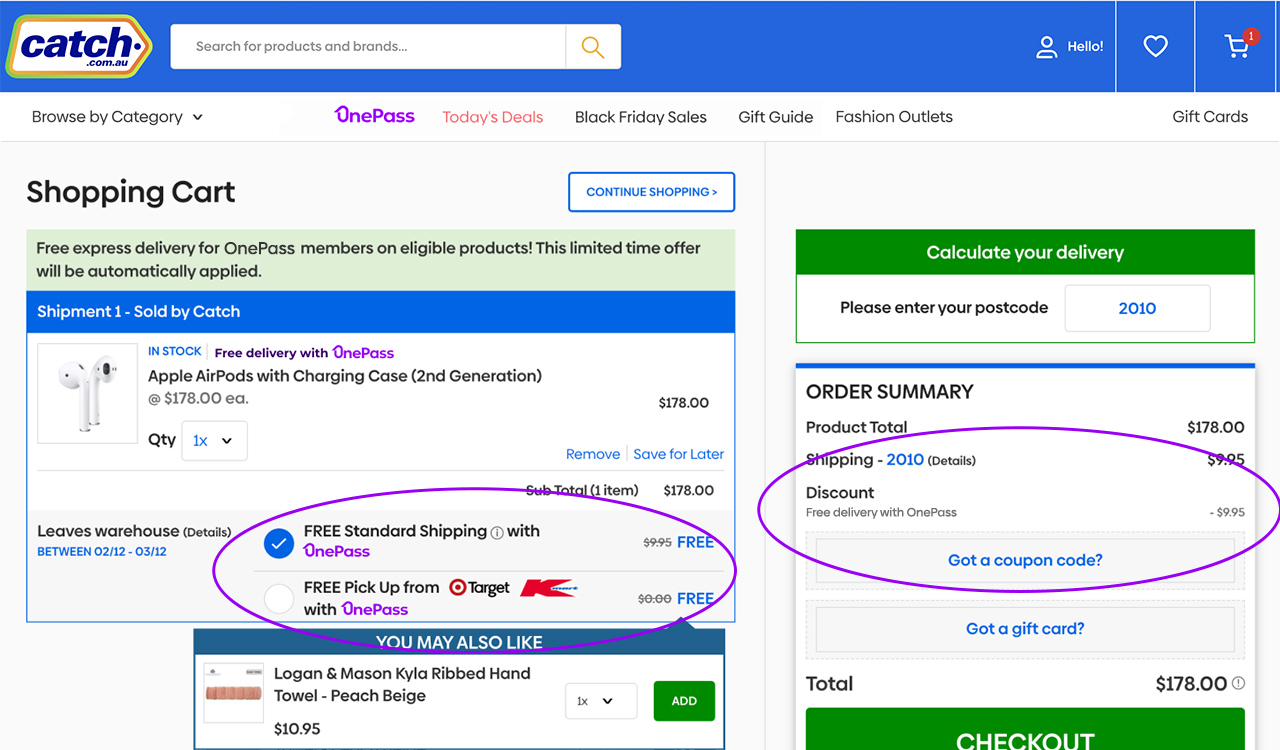Click info icon next to Standard Shipping
Viewport: 1280px width, 750px height.
pos(497,532)
